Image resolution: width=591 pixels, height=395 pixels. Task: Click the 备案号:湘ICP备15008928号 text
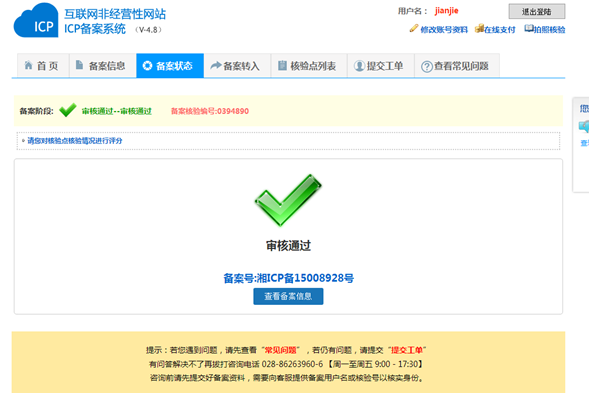288,278
